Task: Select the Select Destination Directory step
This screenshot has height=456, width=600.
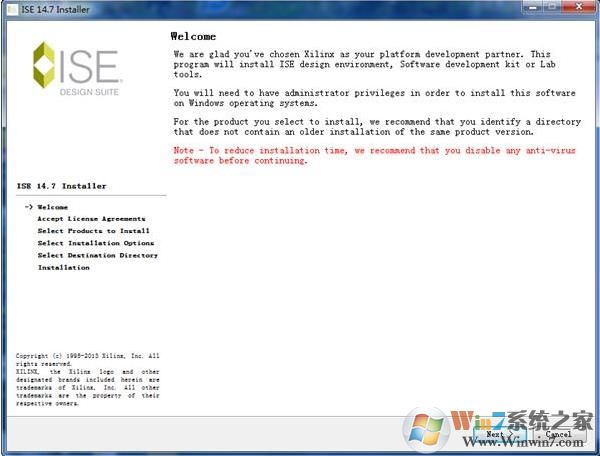Action: point(98,255)
